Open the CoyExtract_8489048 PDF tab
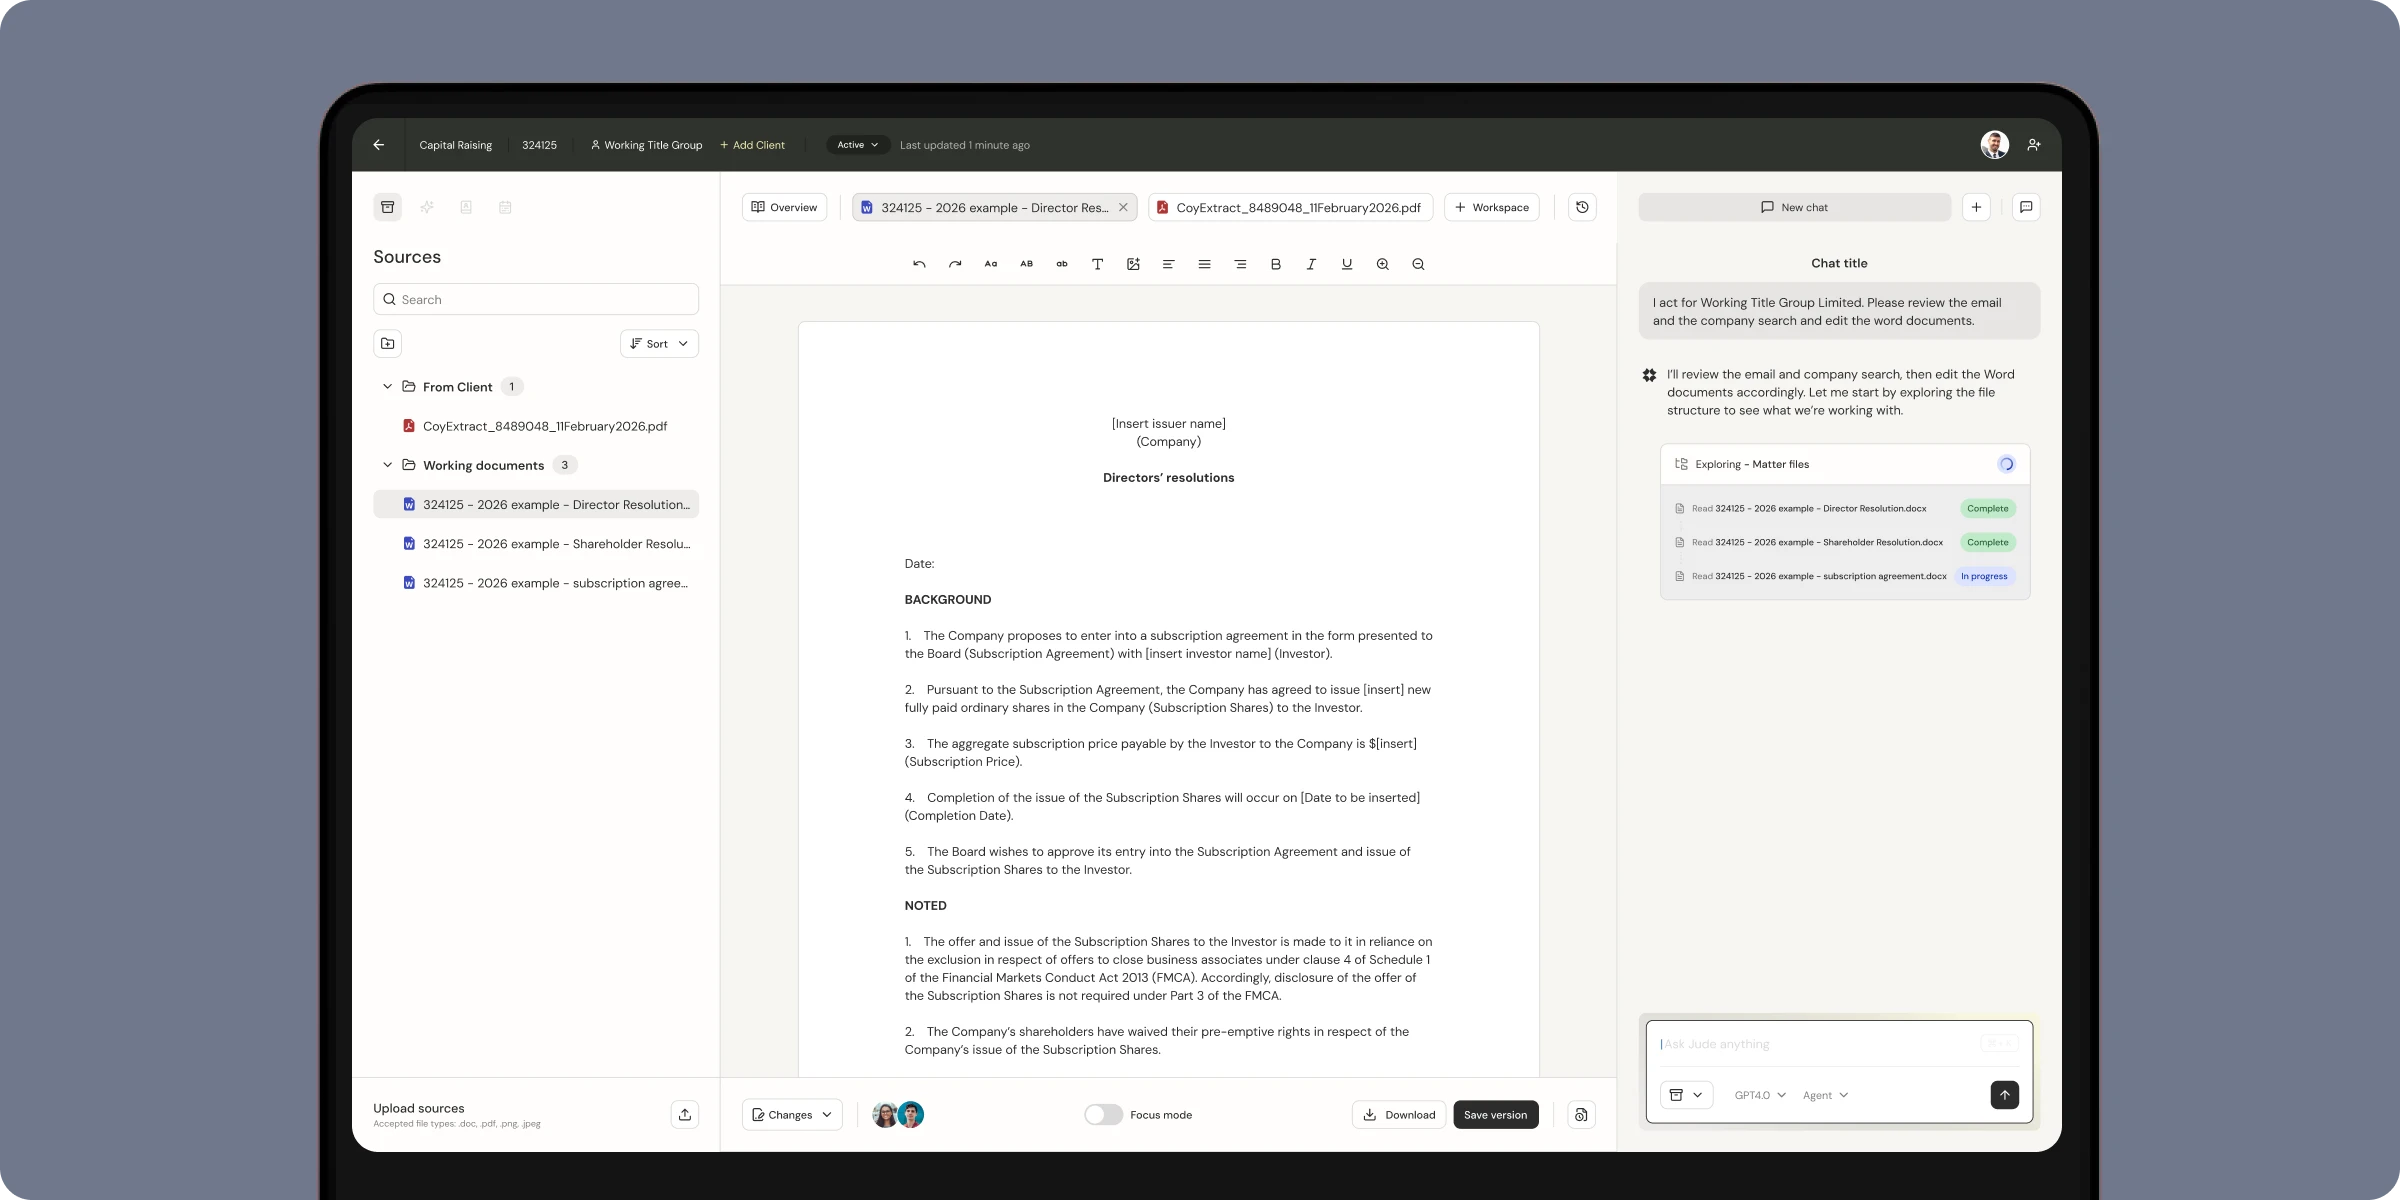2400x1200 pixels. click(1290, 207)
